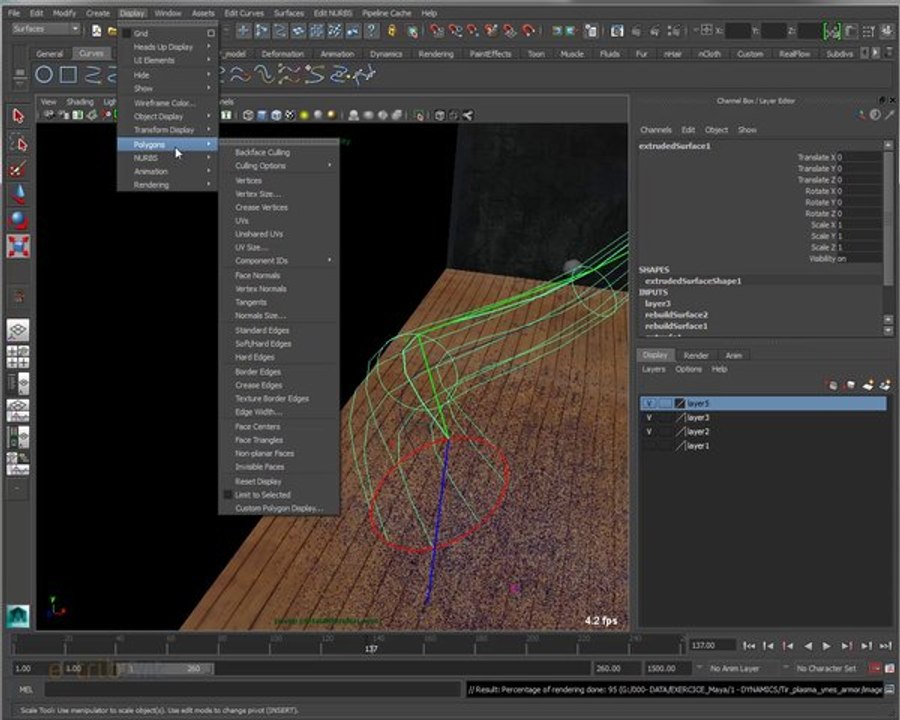Select the Rotate tool sphere icon
The image size is (900, 720).
[18, 220]
